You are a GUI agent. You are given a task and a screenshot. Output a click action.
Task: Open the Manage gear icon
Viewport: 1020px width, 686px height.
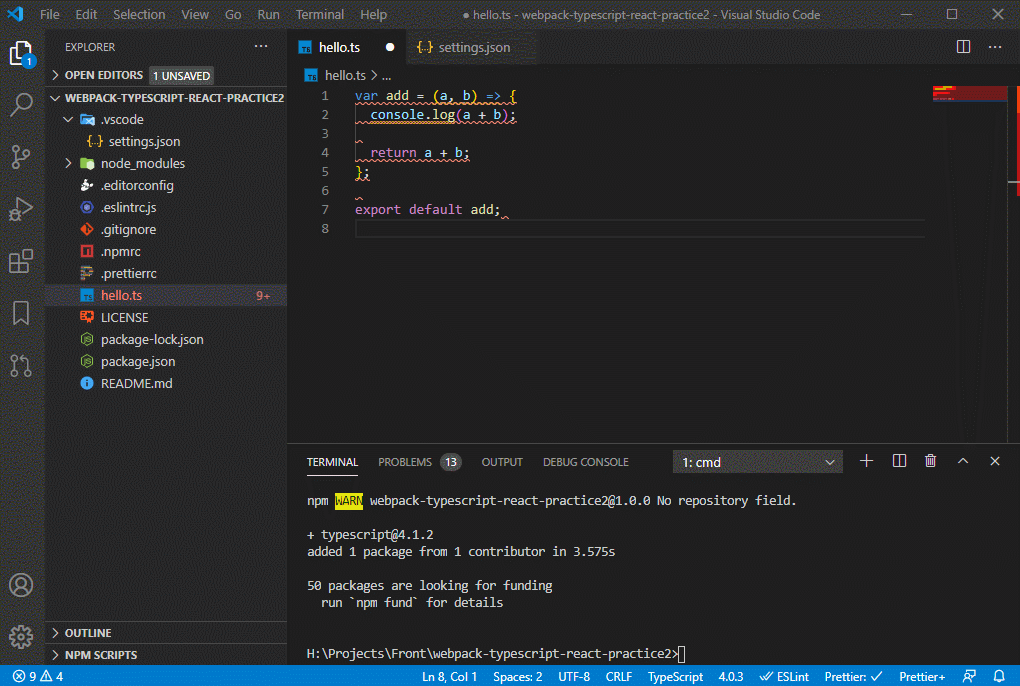(21, 636)
